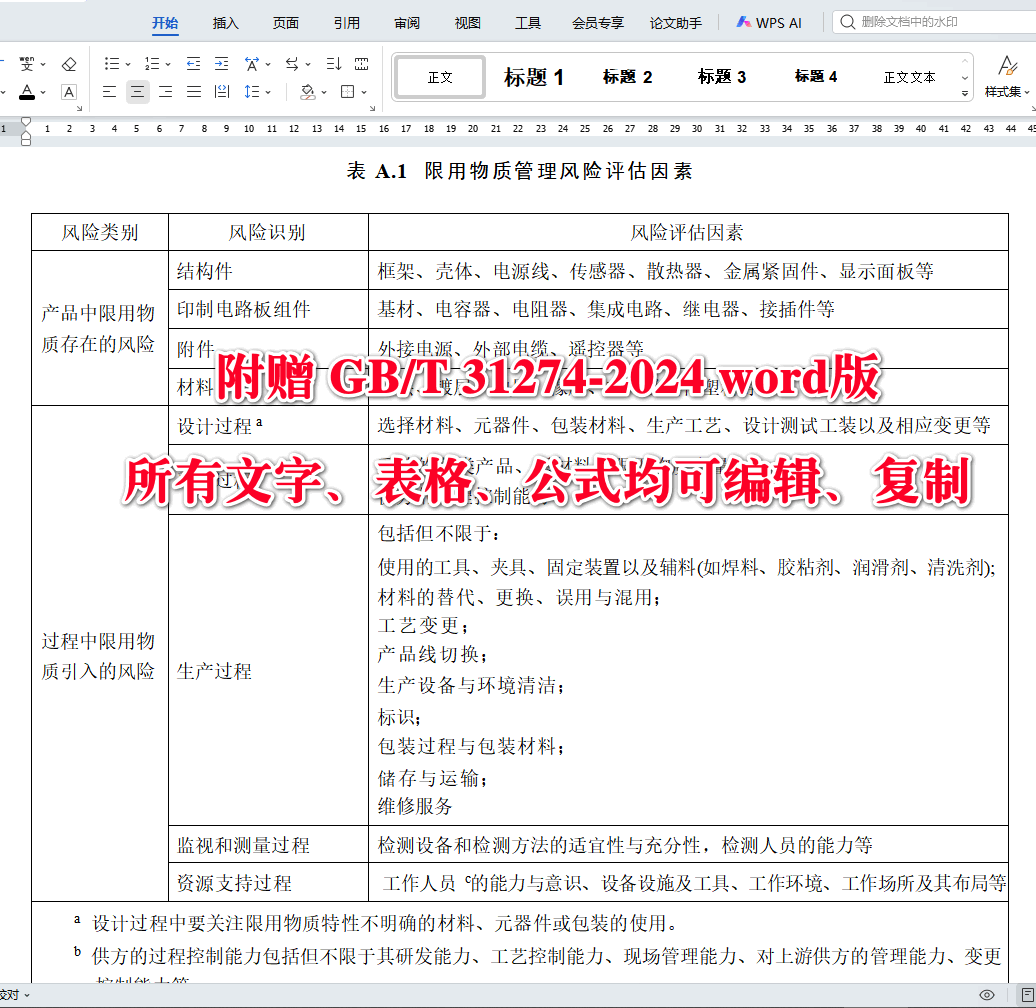Expand the full styles gallery
This screenshot has width=1036, height=1008.
point(965,94)
